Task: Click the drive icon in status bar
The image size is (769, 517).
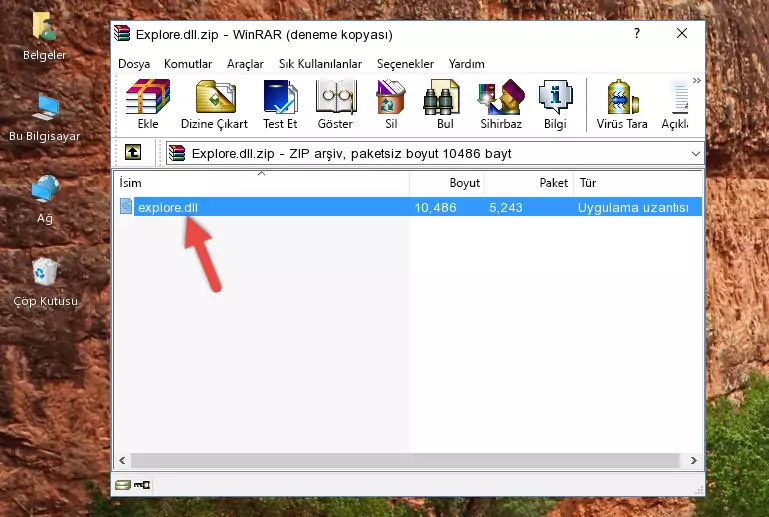Action: coord(123,485)
